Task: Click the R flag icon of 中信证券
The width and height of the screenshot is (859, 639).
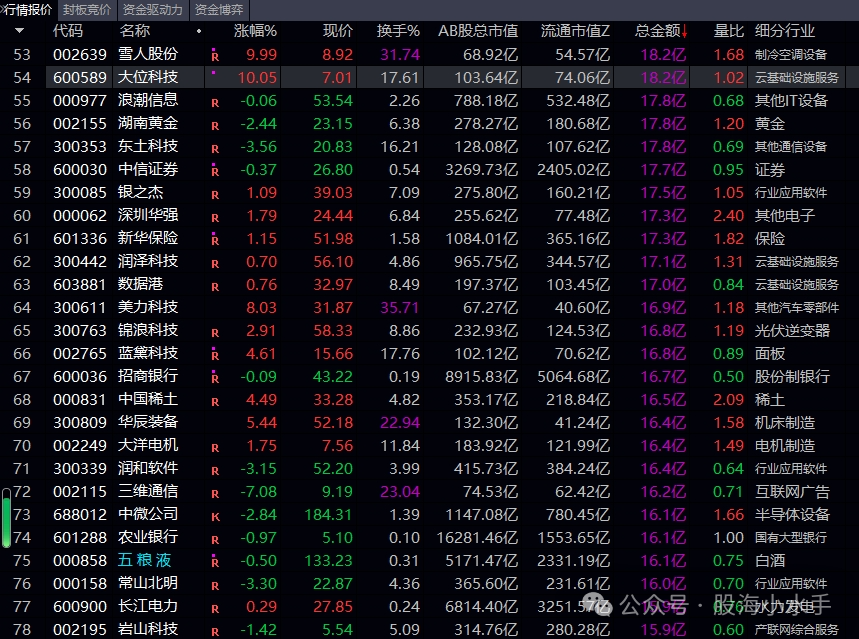Action: tap(215, 170)
